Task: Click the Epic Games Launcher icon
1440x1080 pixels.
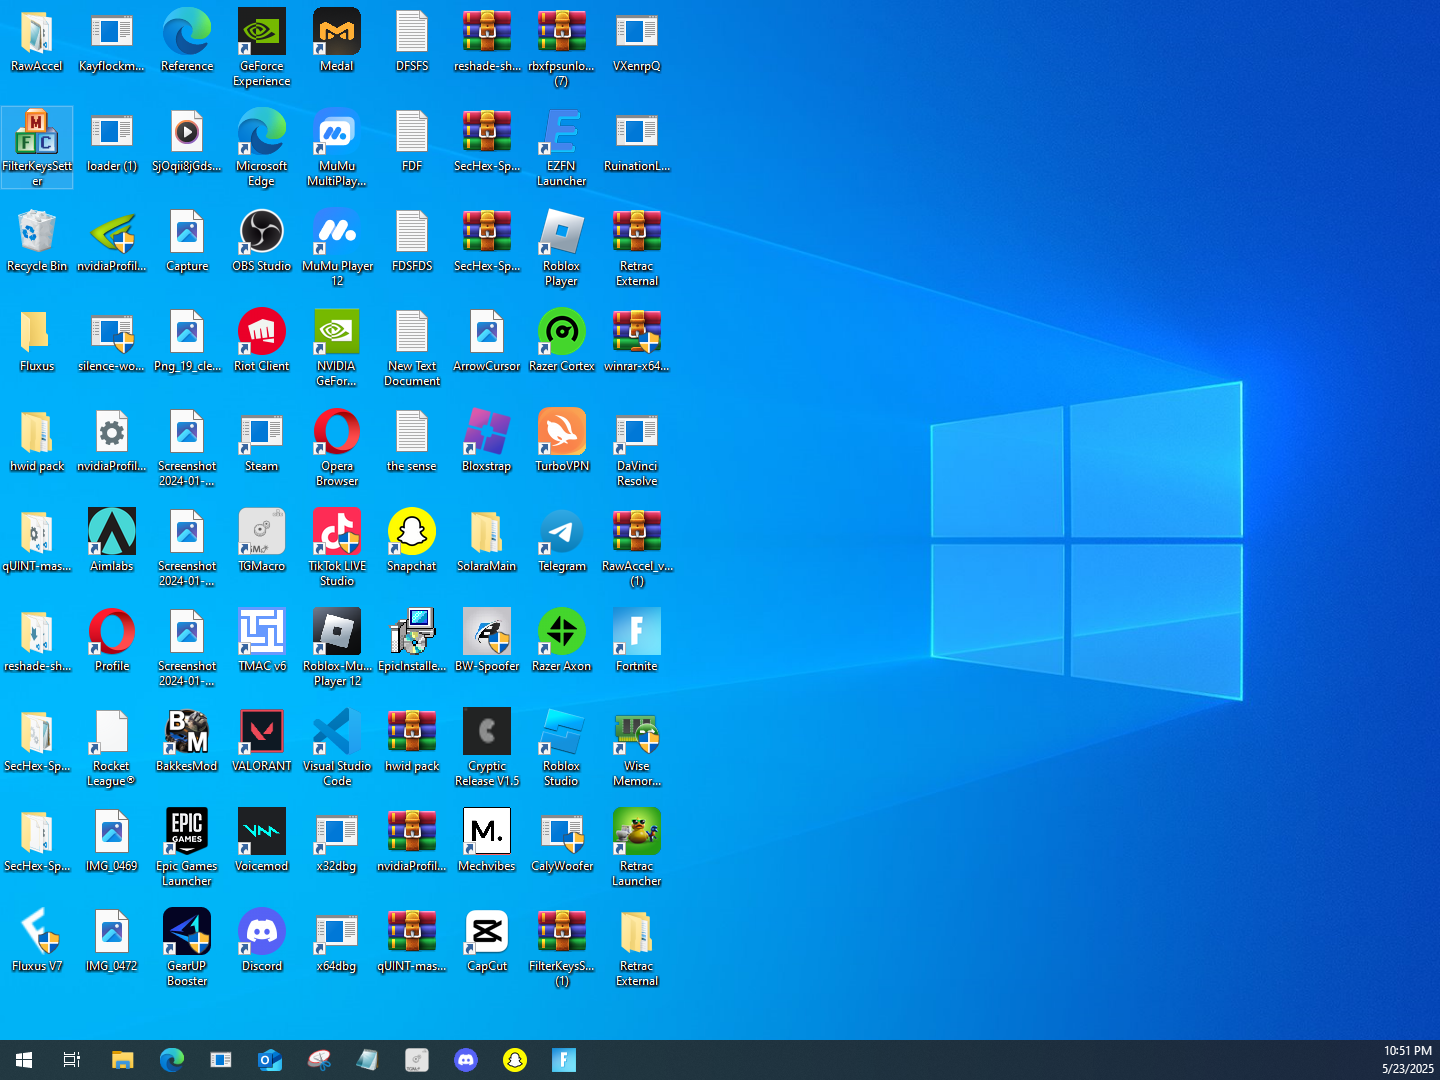Action: (186, 833)
